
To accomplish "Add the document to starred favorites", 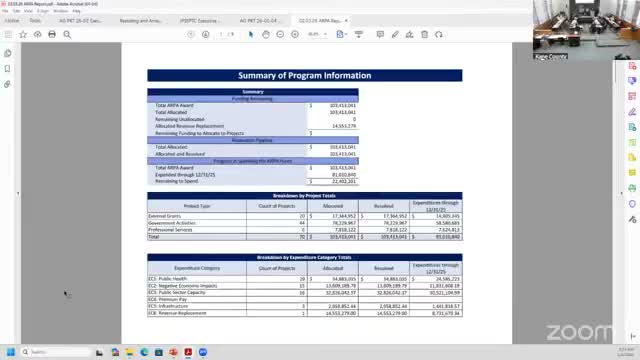I will point(23,35).
